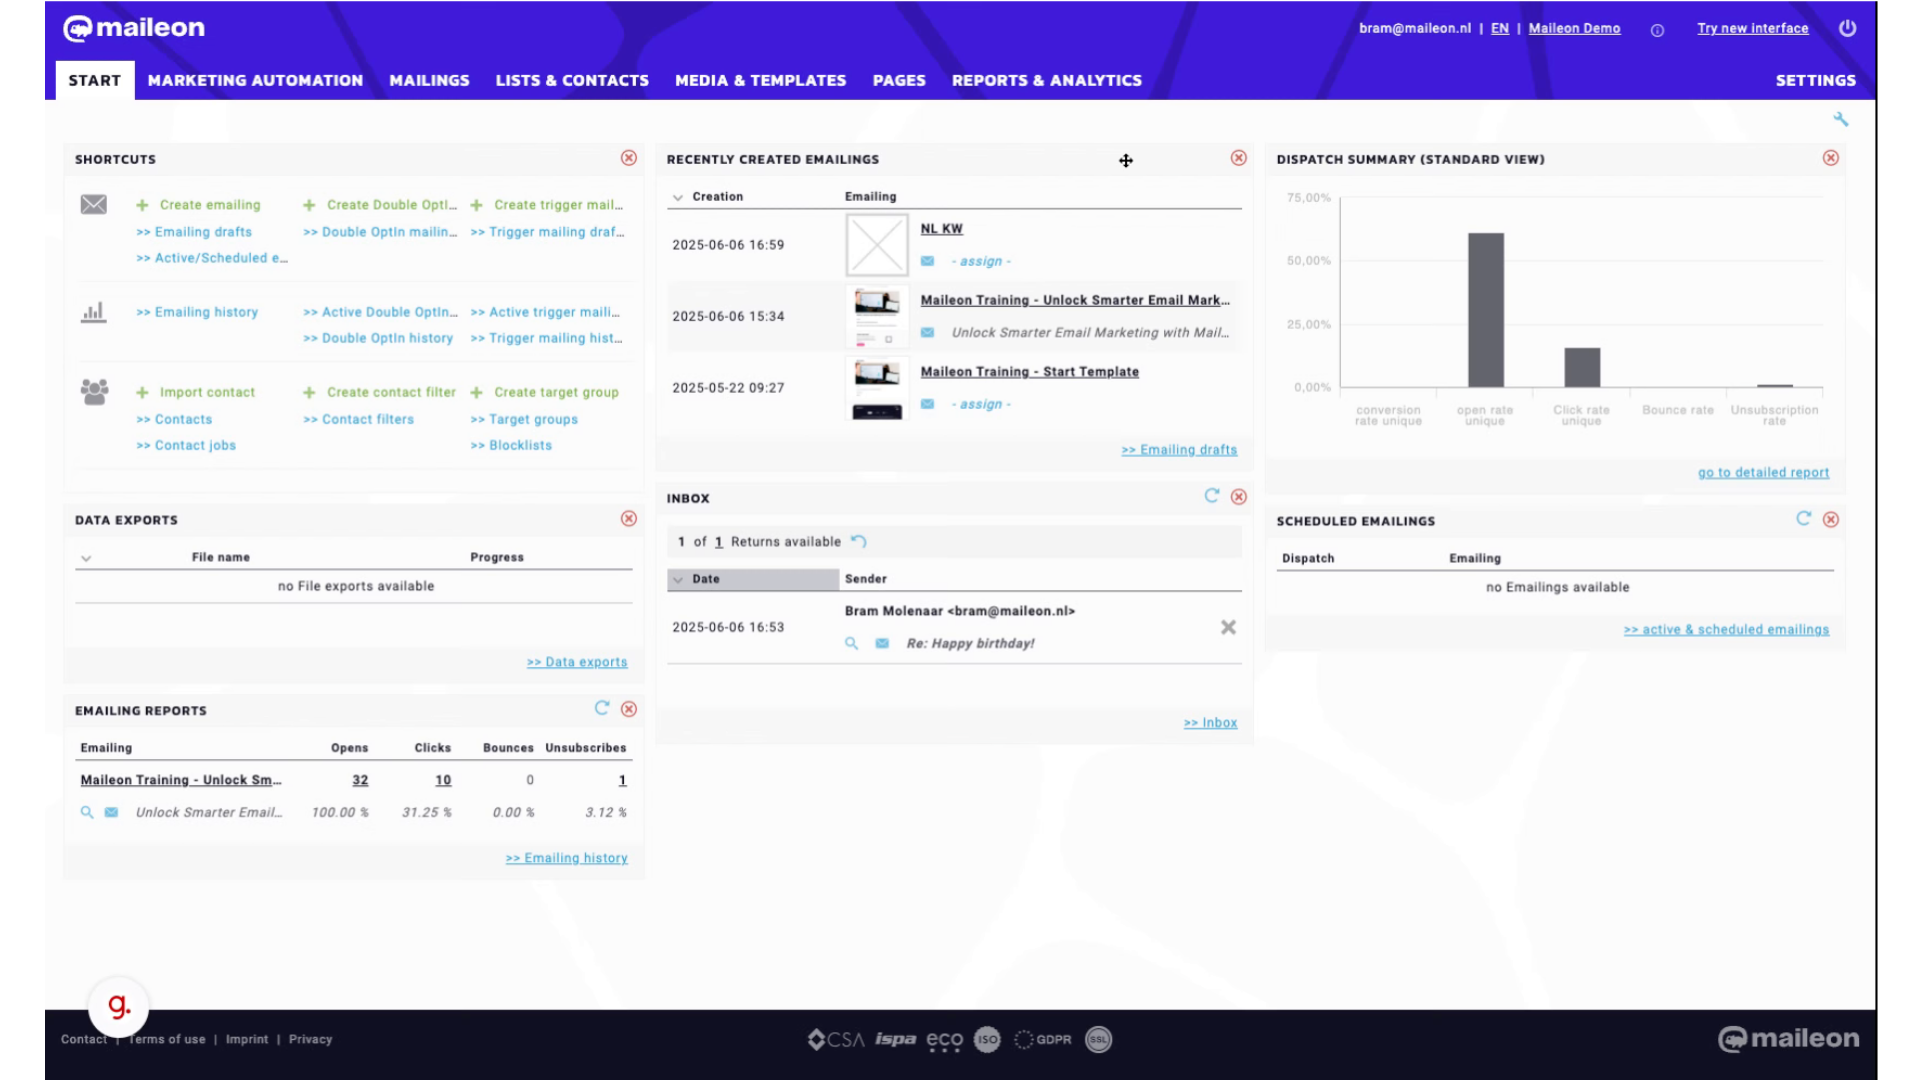Click the mail icon under Maileon Training - Start Template
1920x1080 pixels.
point(928,404)
